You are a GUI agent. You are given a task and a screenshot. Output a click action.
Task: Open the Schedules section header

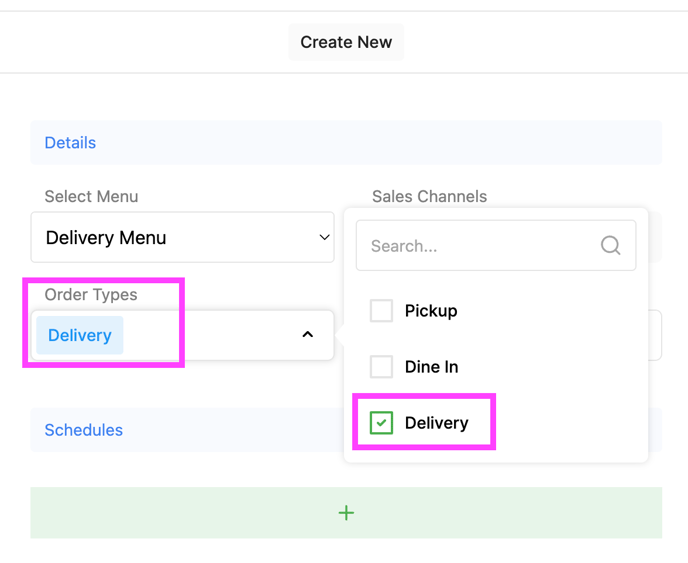[83, 430]
